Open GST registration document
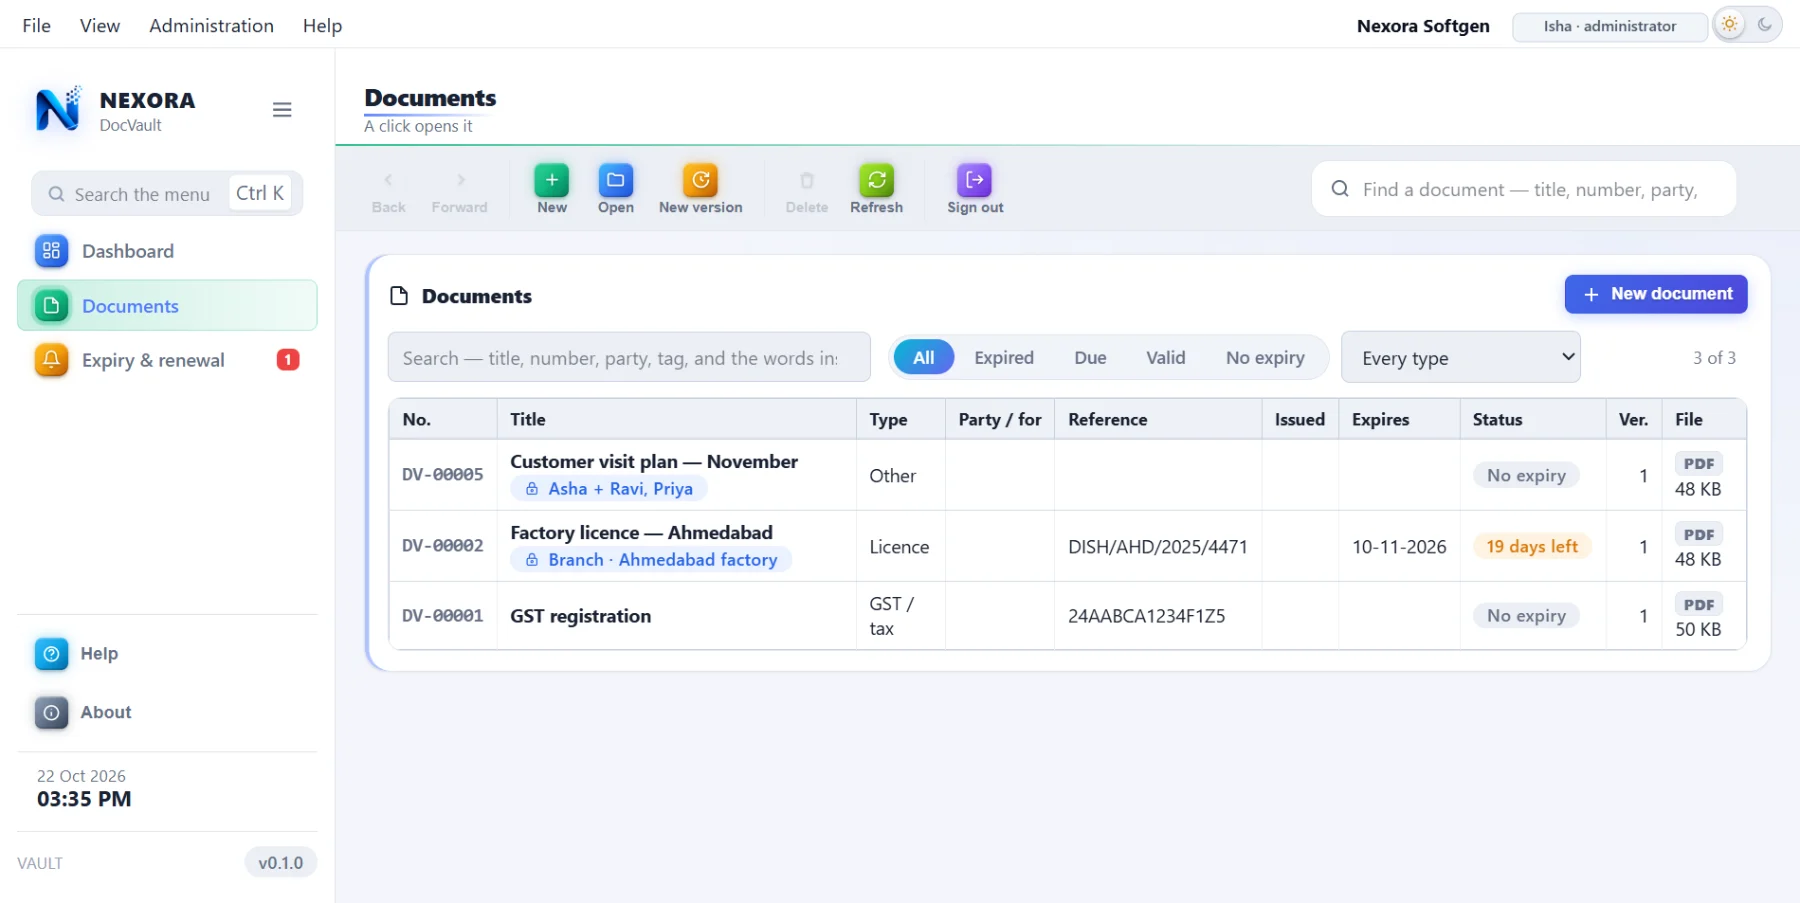 coord(580,616)
